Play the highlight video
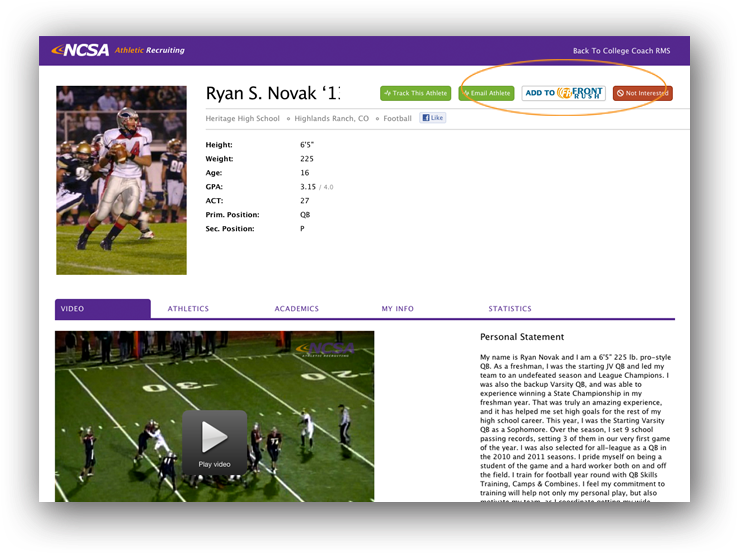 [x=214, y=442]
